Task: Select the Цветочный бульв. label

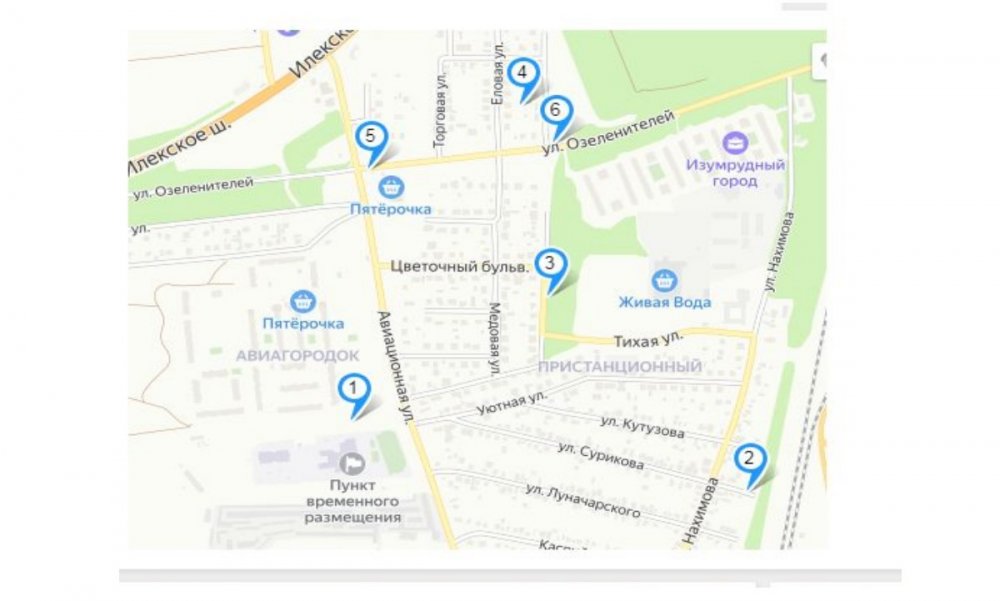Action: pos(459,267)
